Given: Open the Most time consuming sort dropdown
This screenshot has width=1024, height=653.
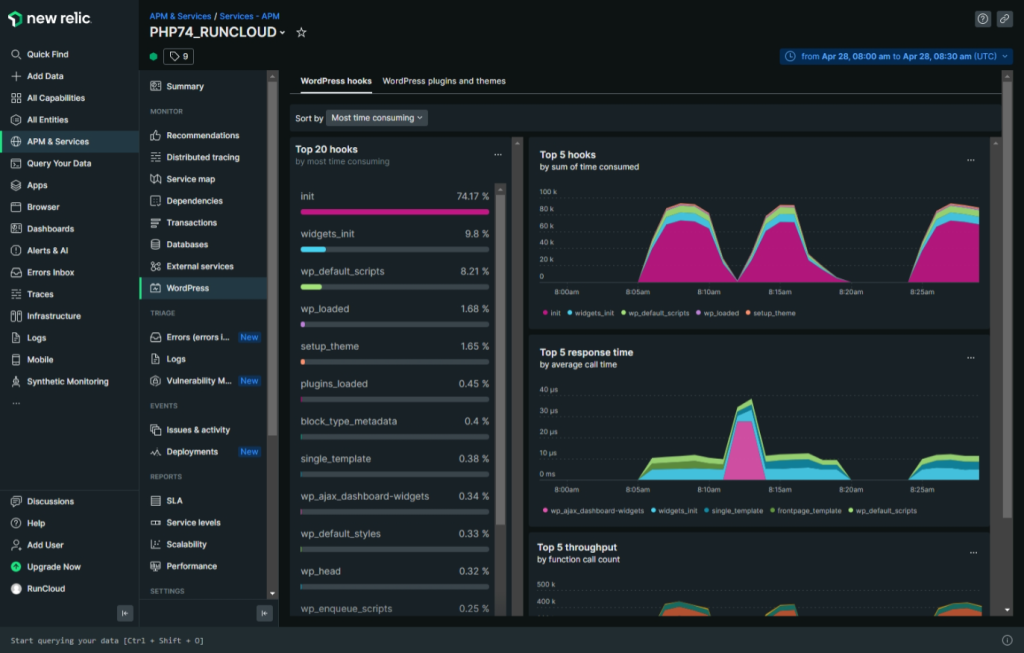Looking at the screenshot, I should point(377,118).
